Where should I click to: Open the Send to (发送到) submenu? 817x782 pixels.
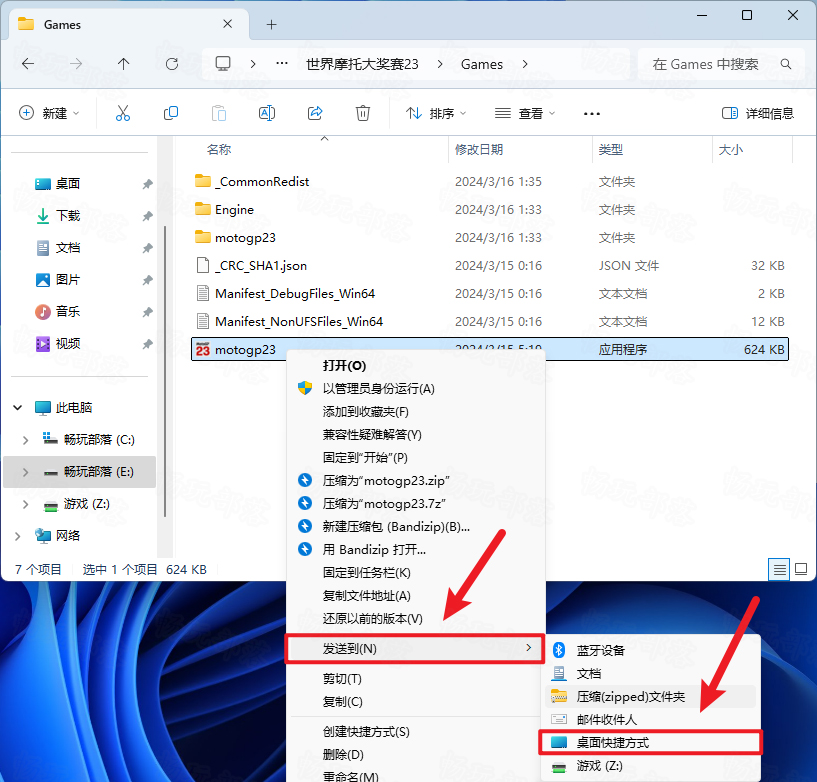415,649
